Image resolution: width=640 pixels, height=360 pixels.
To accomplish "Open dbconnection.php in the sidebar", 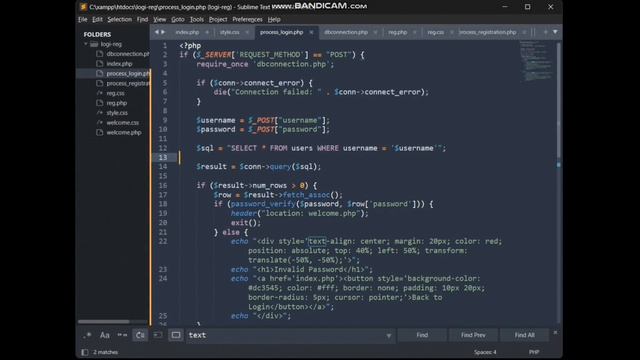I will point(128,54).
